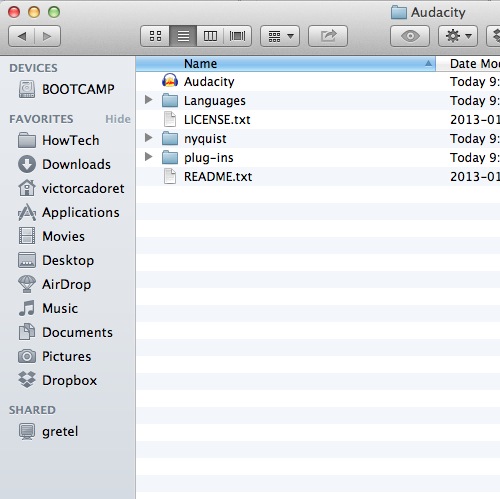Click the 2013-01 date for LICENSE.txt row

click(x=475, y=120)
